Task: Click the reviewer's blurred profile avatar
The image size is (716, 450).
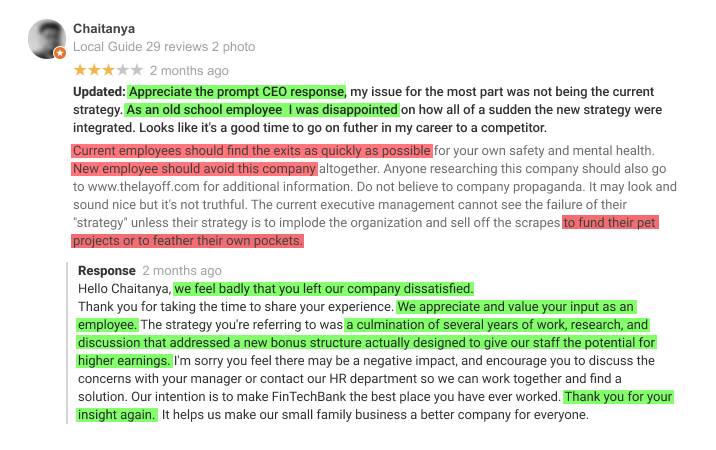Action: (x=47, y=39)
